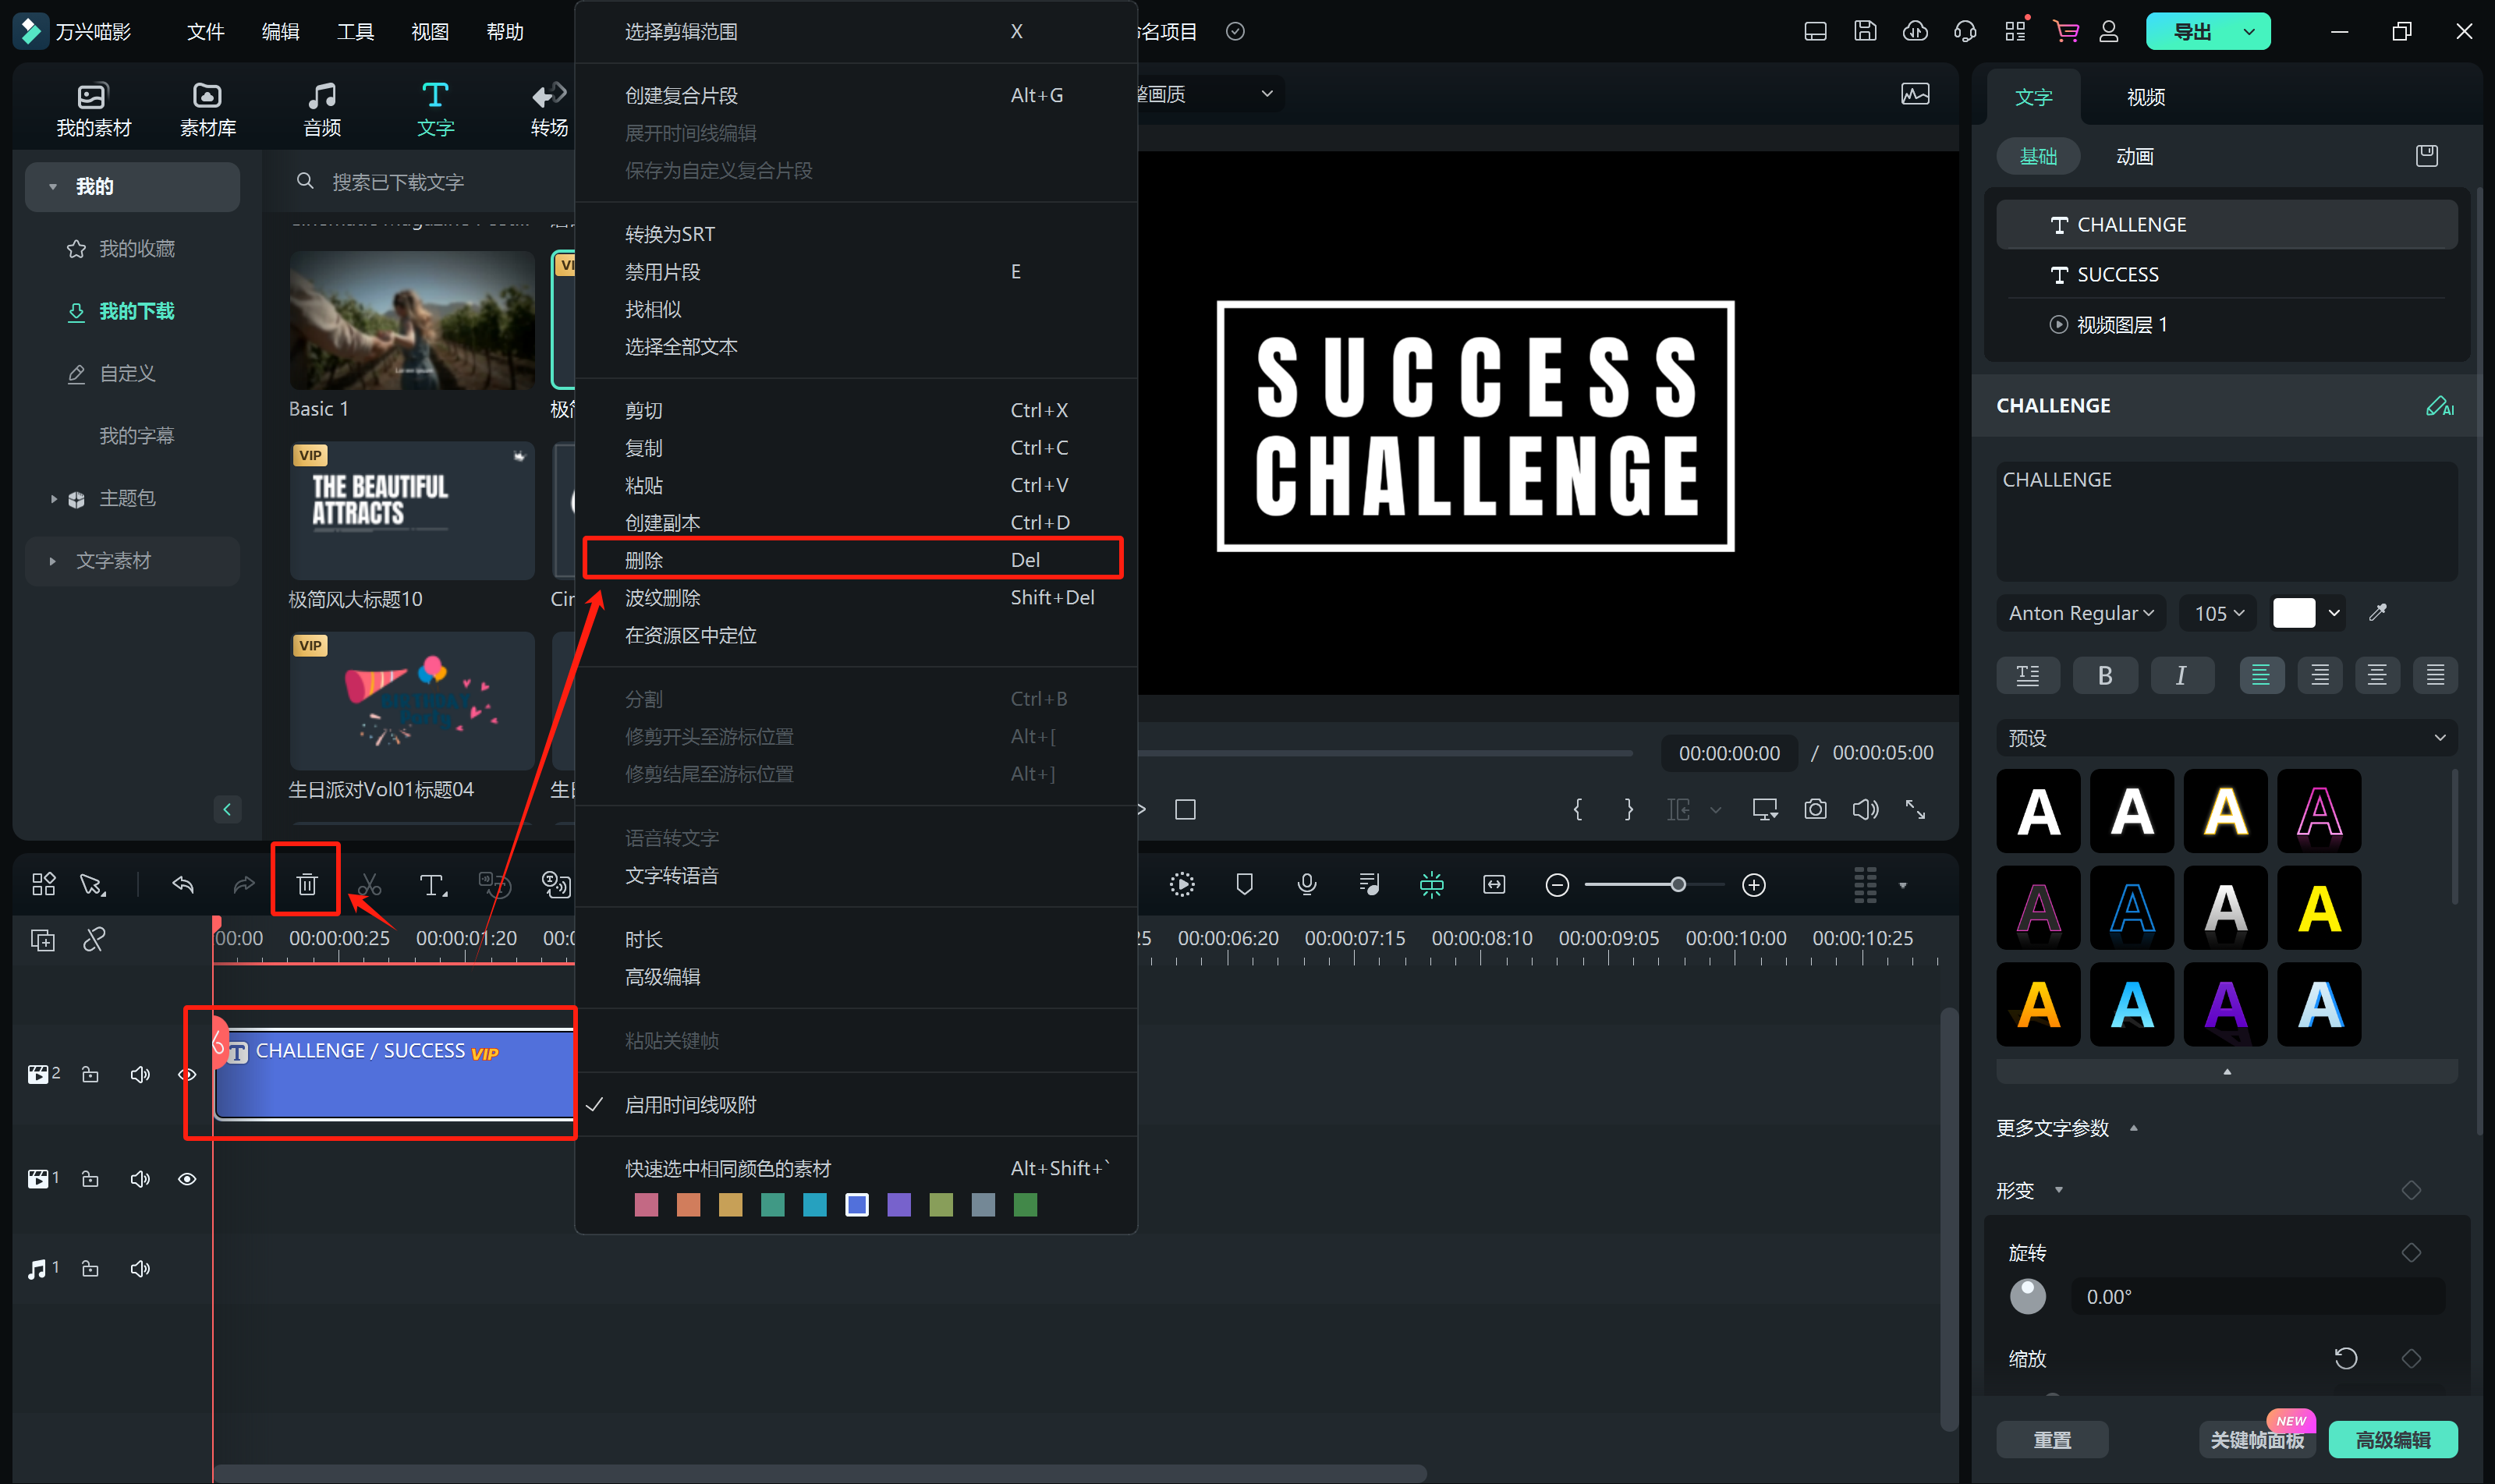Hide track 1 using its eye icon
Image resolution: width=2495 pixels, height=1484 pixels.
click(187, 1179)
